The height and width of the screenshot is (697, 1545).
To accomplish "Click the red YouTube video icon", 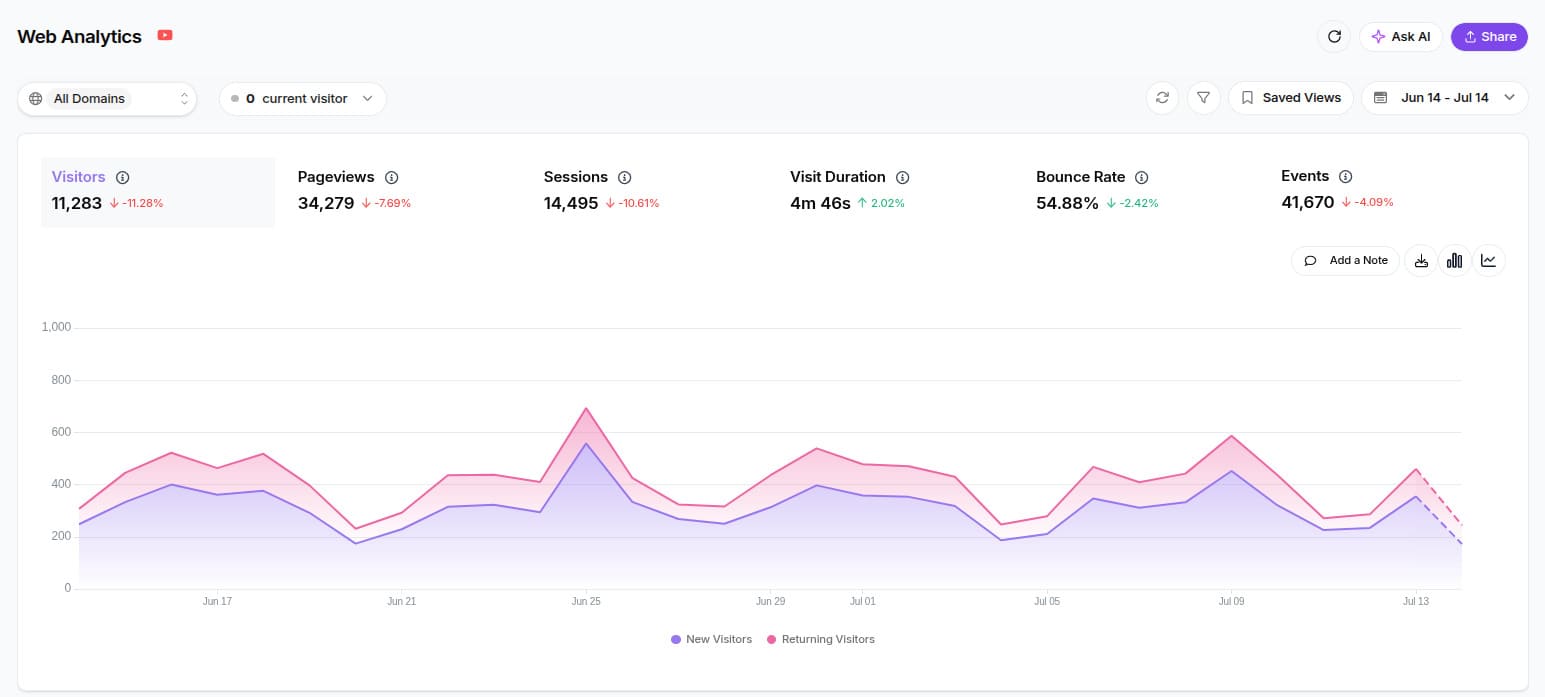I will [x=165, y=36].
